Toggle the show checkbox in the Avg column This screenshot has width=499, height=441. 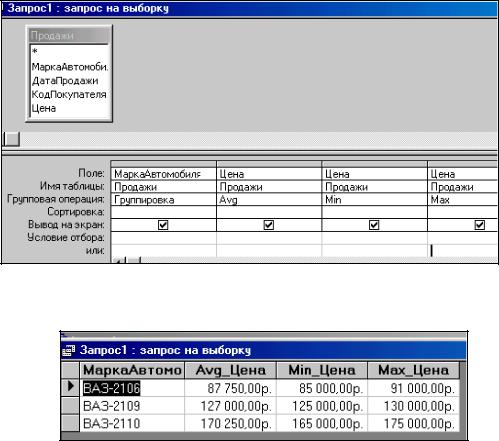pyautogui.click(x=269, y=225)
